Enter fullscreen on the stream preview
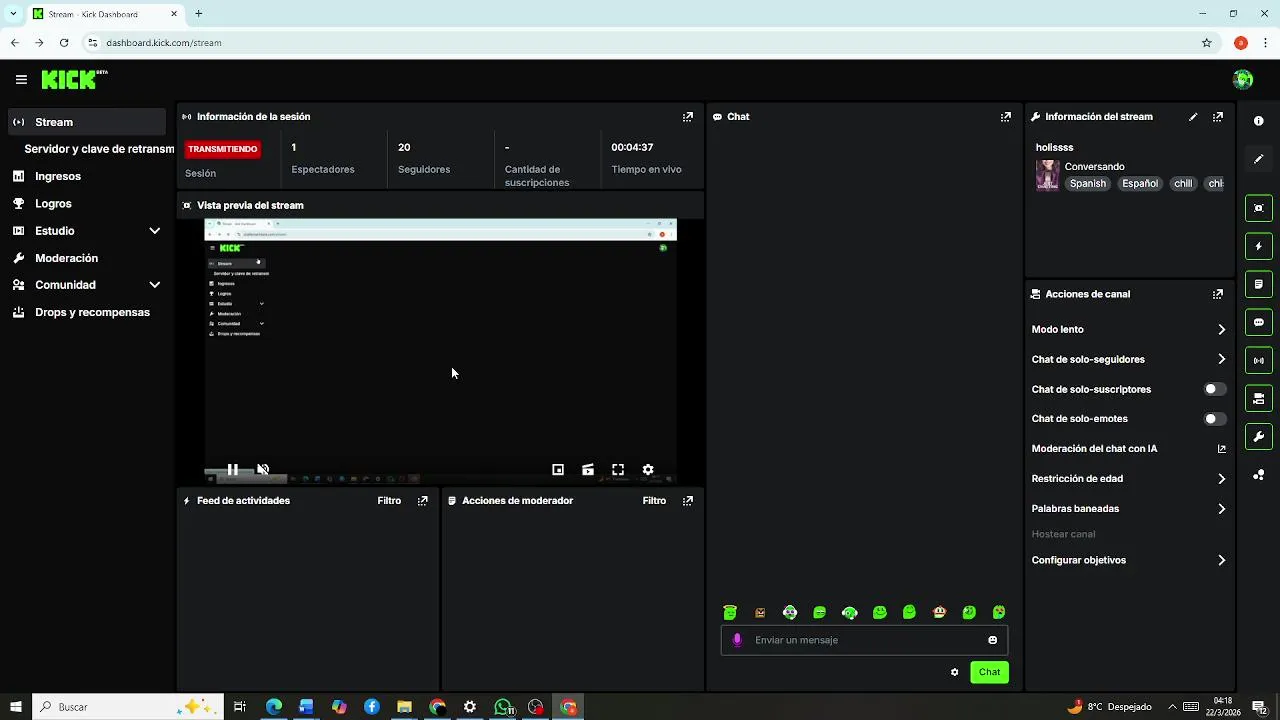Image resolution: width=1280 pixels, height=720 pixels. pos(618,469)
